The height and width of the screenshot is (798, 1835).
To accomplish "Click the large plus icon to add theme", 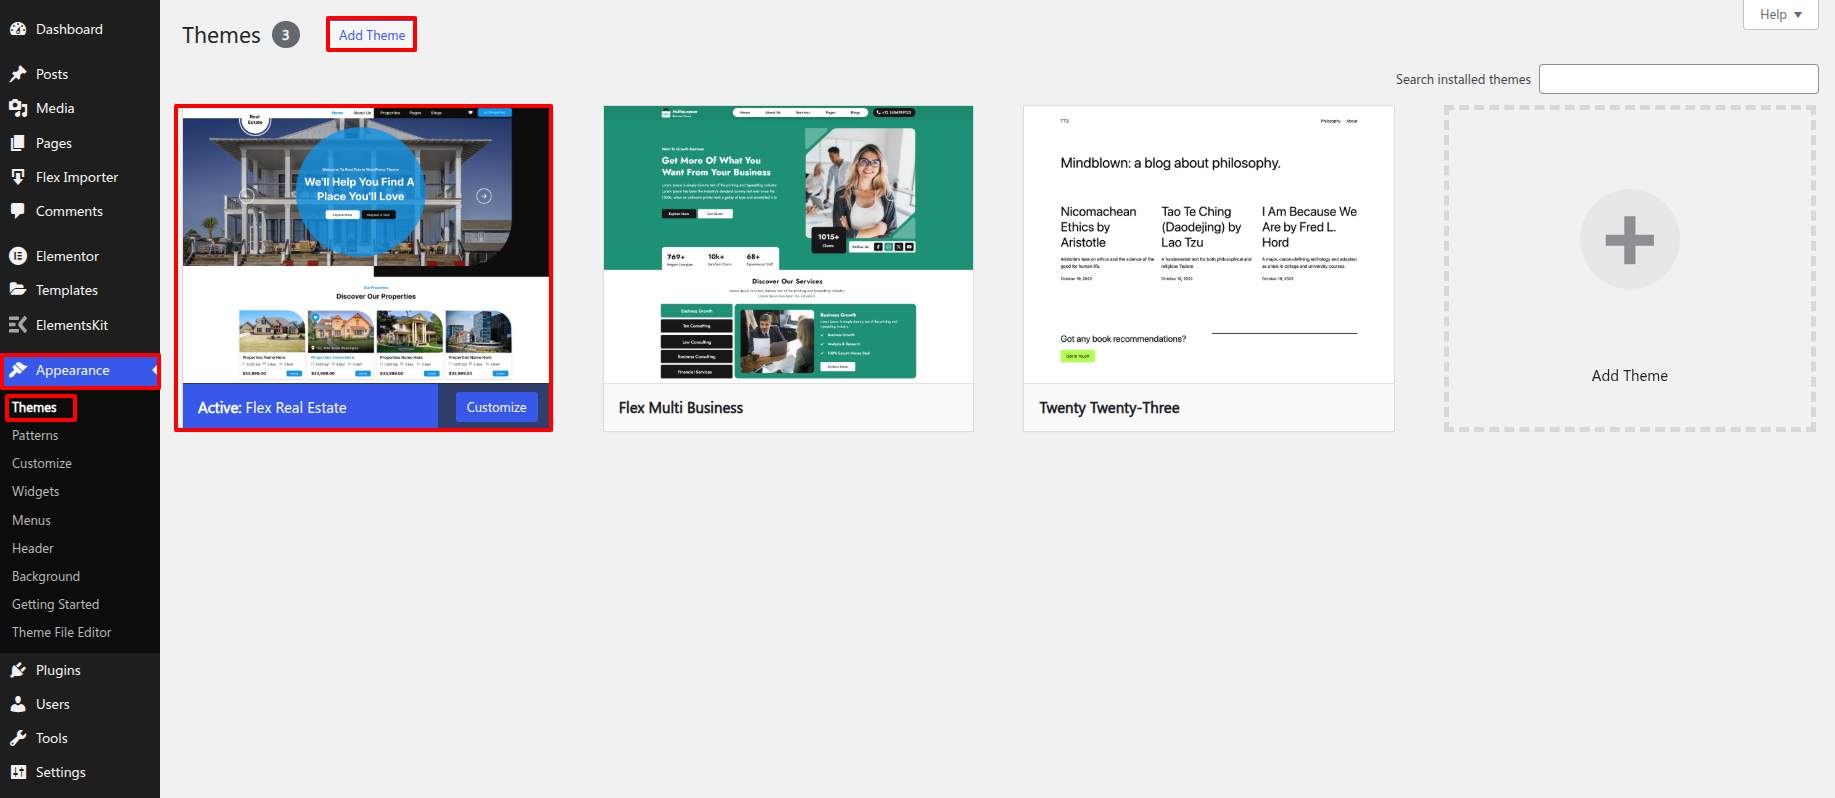I will [x=1629, y=240].
